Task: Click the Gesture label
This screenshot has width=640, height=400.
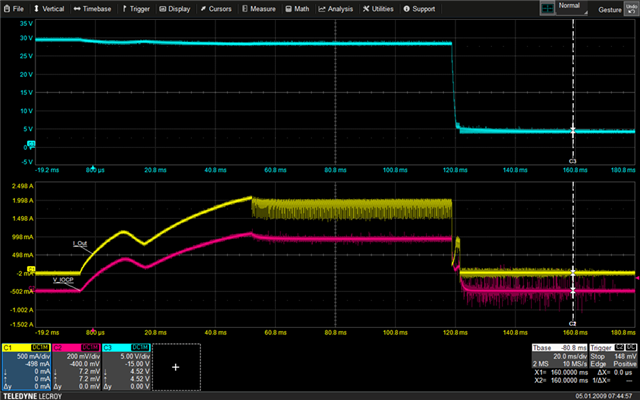Action: pyautogui.click(x=610, y=10)
